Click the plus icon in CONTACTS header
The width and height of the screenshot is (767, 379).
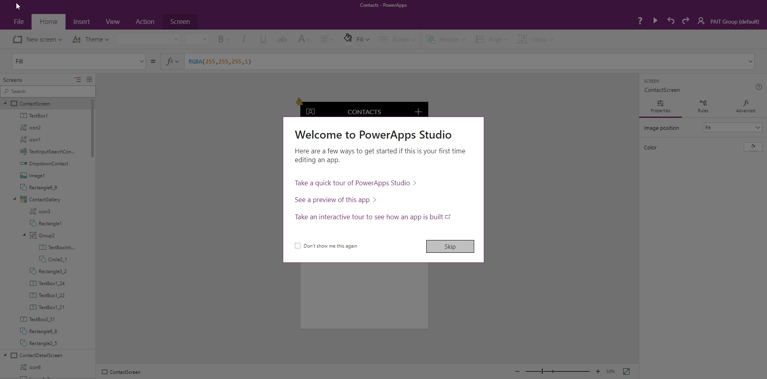tap(418, 112)
